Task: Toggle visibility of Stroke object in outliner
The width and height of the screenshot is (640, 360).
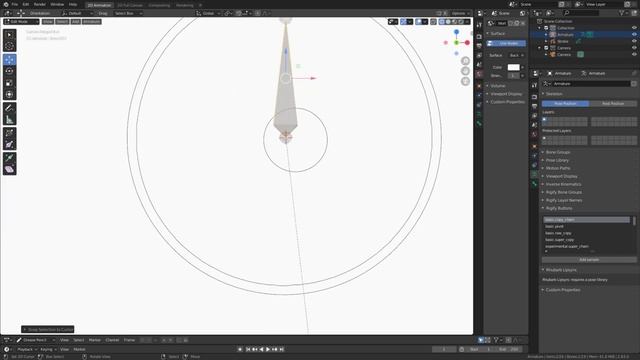Action: (634, 41)
